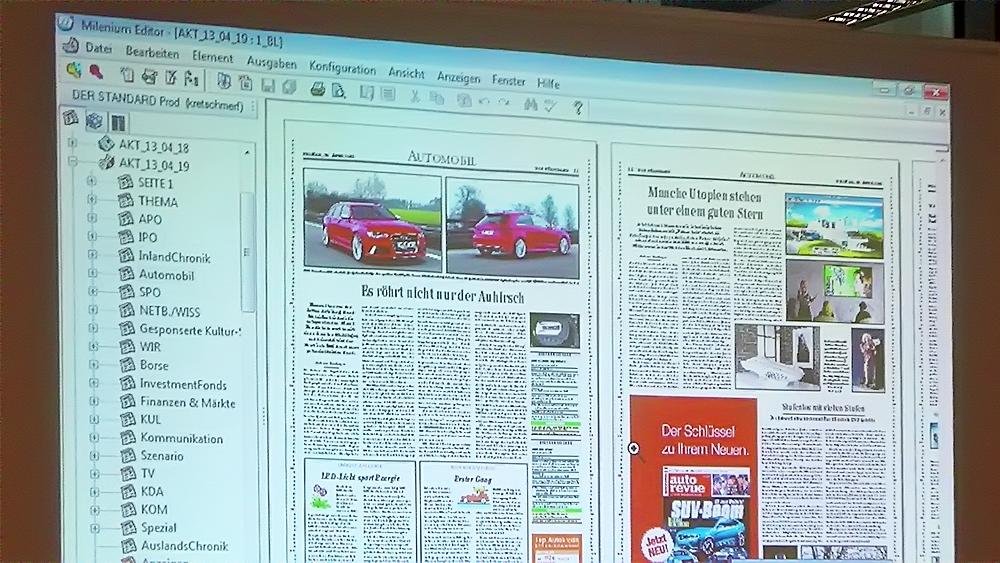Screen dimensions: 1000x563
Task: Click the print preview icon beside the printer
Action: 339,91
